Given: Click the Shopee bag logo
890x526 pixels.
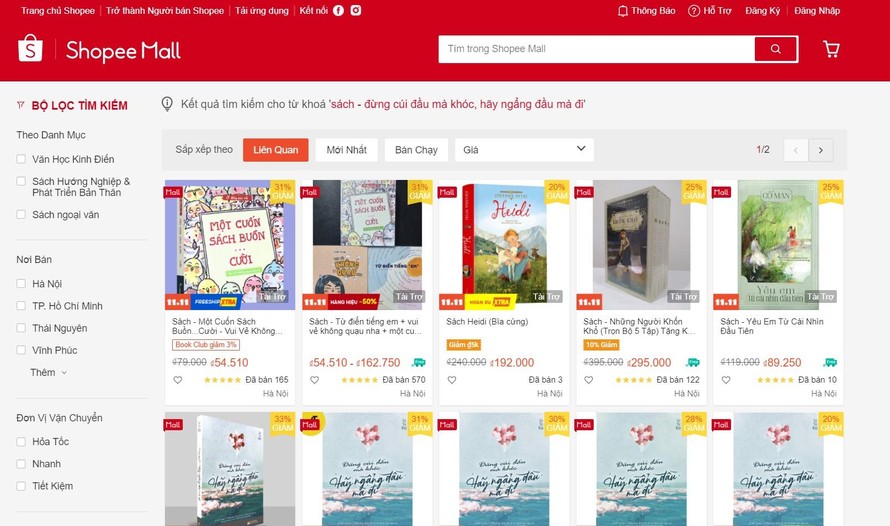Looking at the screenshot, I should tap(31, 49).
